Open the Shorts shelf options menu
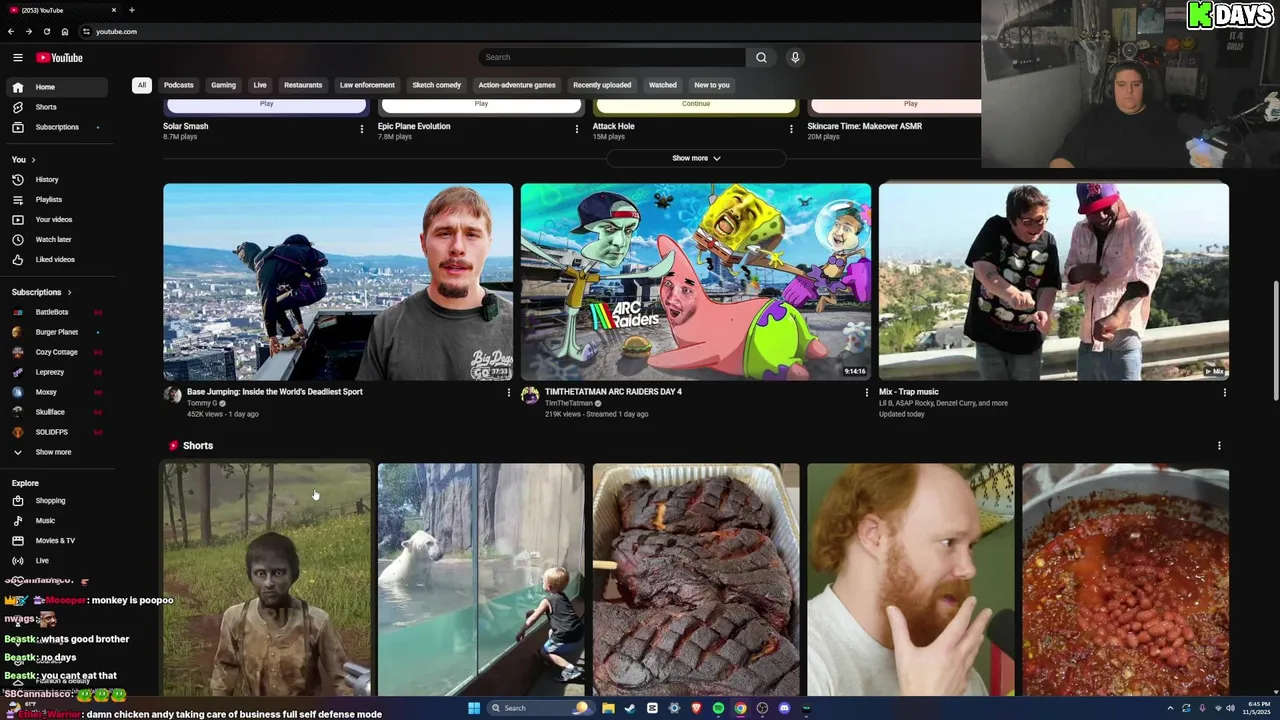Screen dimensions: 1280x720 tap(1219, 446)
